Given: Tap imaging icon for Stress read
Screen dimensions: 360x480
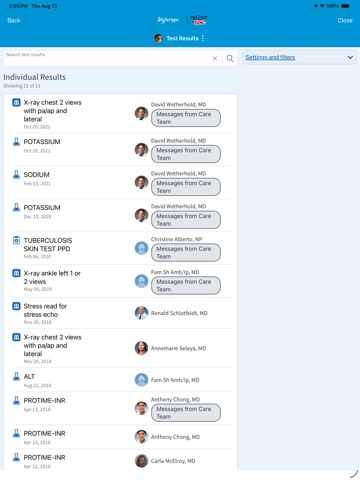Looking at the screenshot, I should (x=16, y=306).
